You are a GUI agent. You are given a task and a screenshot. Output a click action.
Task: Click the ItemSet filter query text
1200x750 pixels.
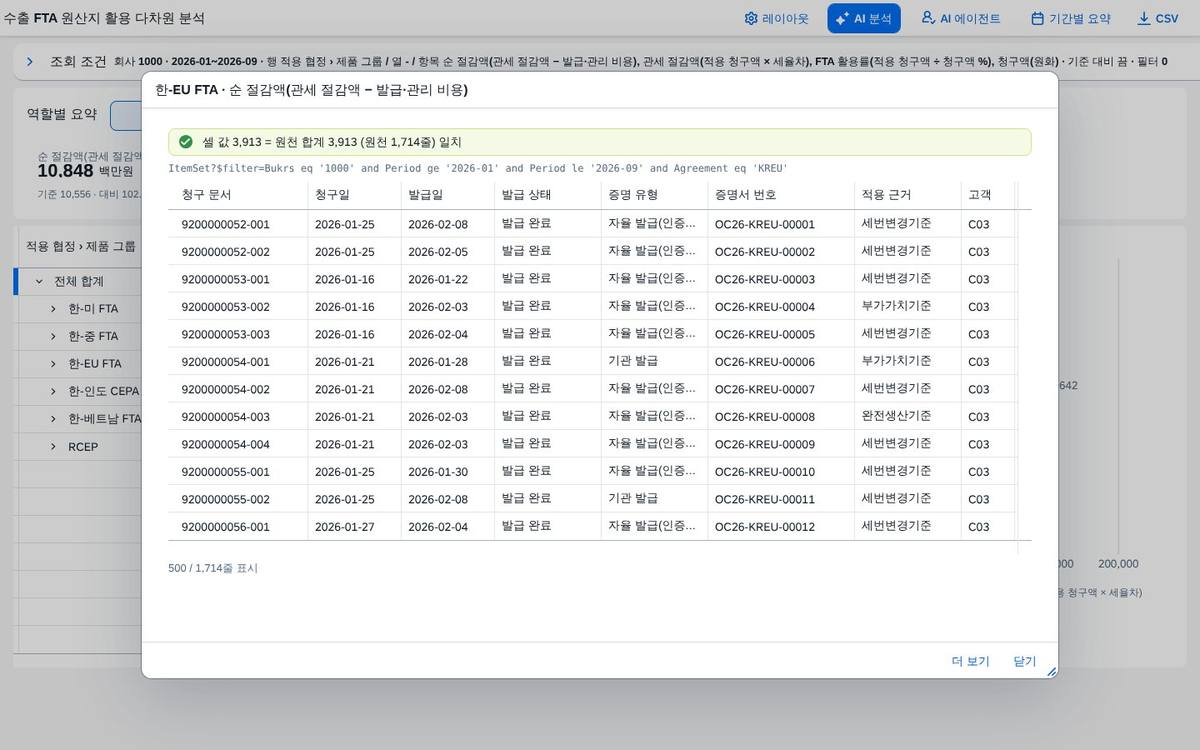click(478, 168)
